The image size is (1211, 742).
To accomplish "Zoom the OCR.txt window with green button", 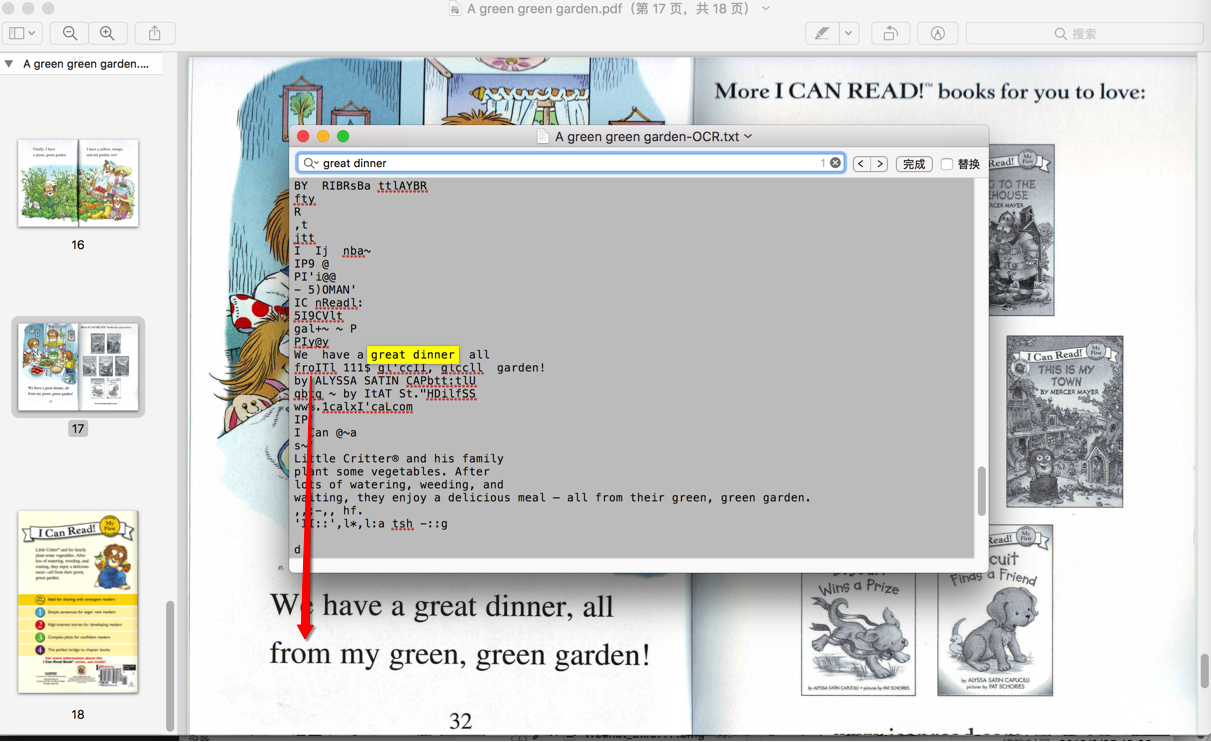I will [343, 136].
